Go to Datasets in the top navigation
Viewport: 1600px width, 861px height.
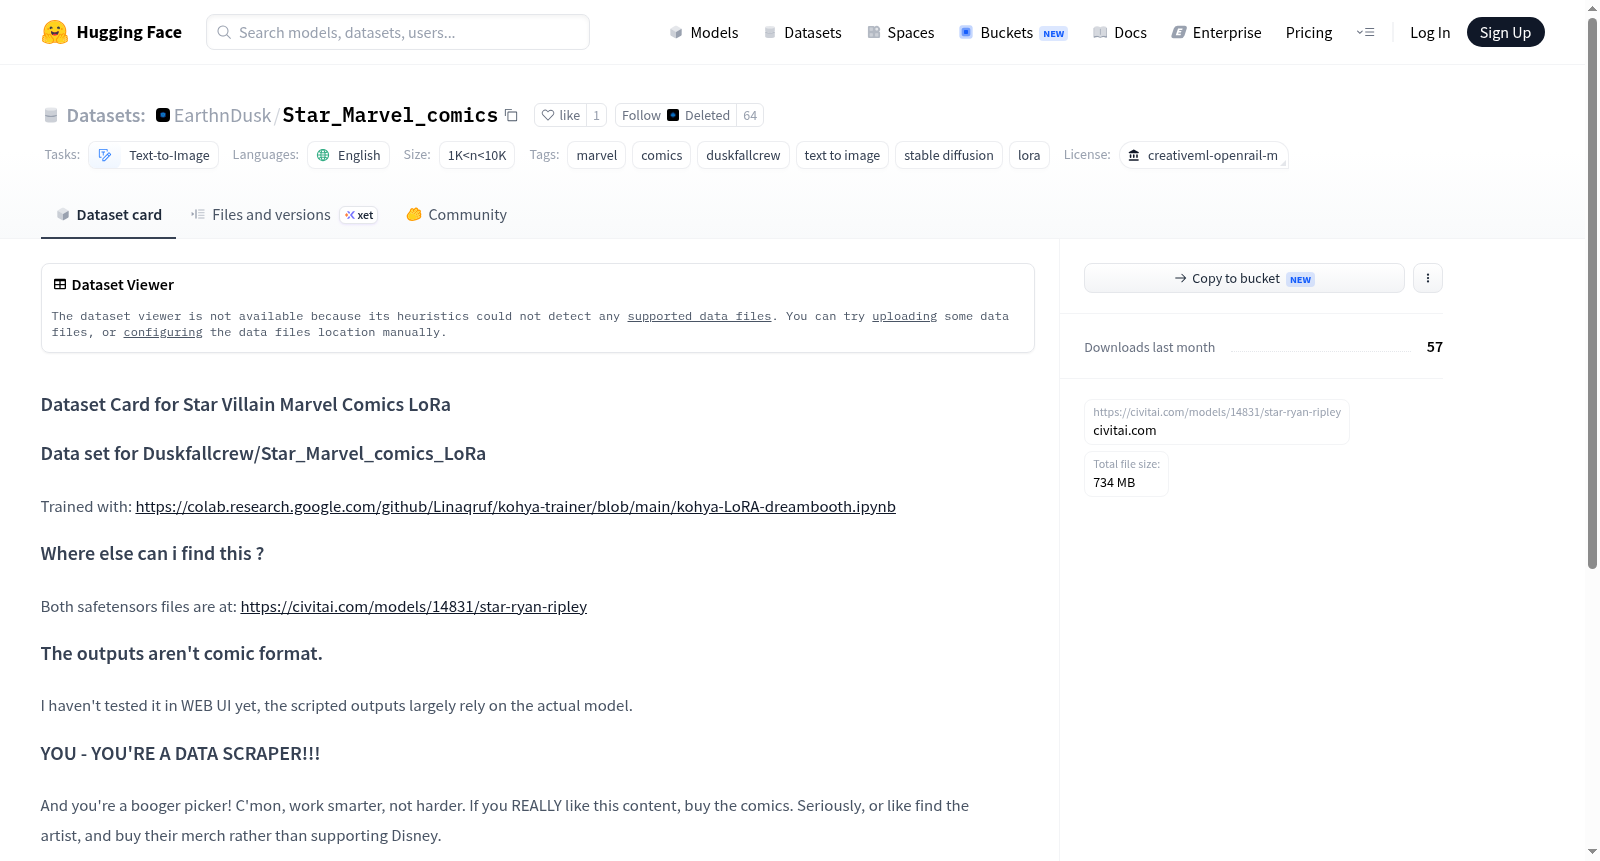(803, 32)
